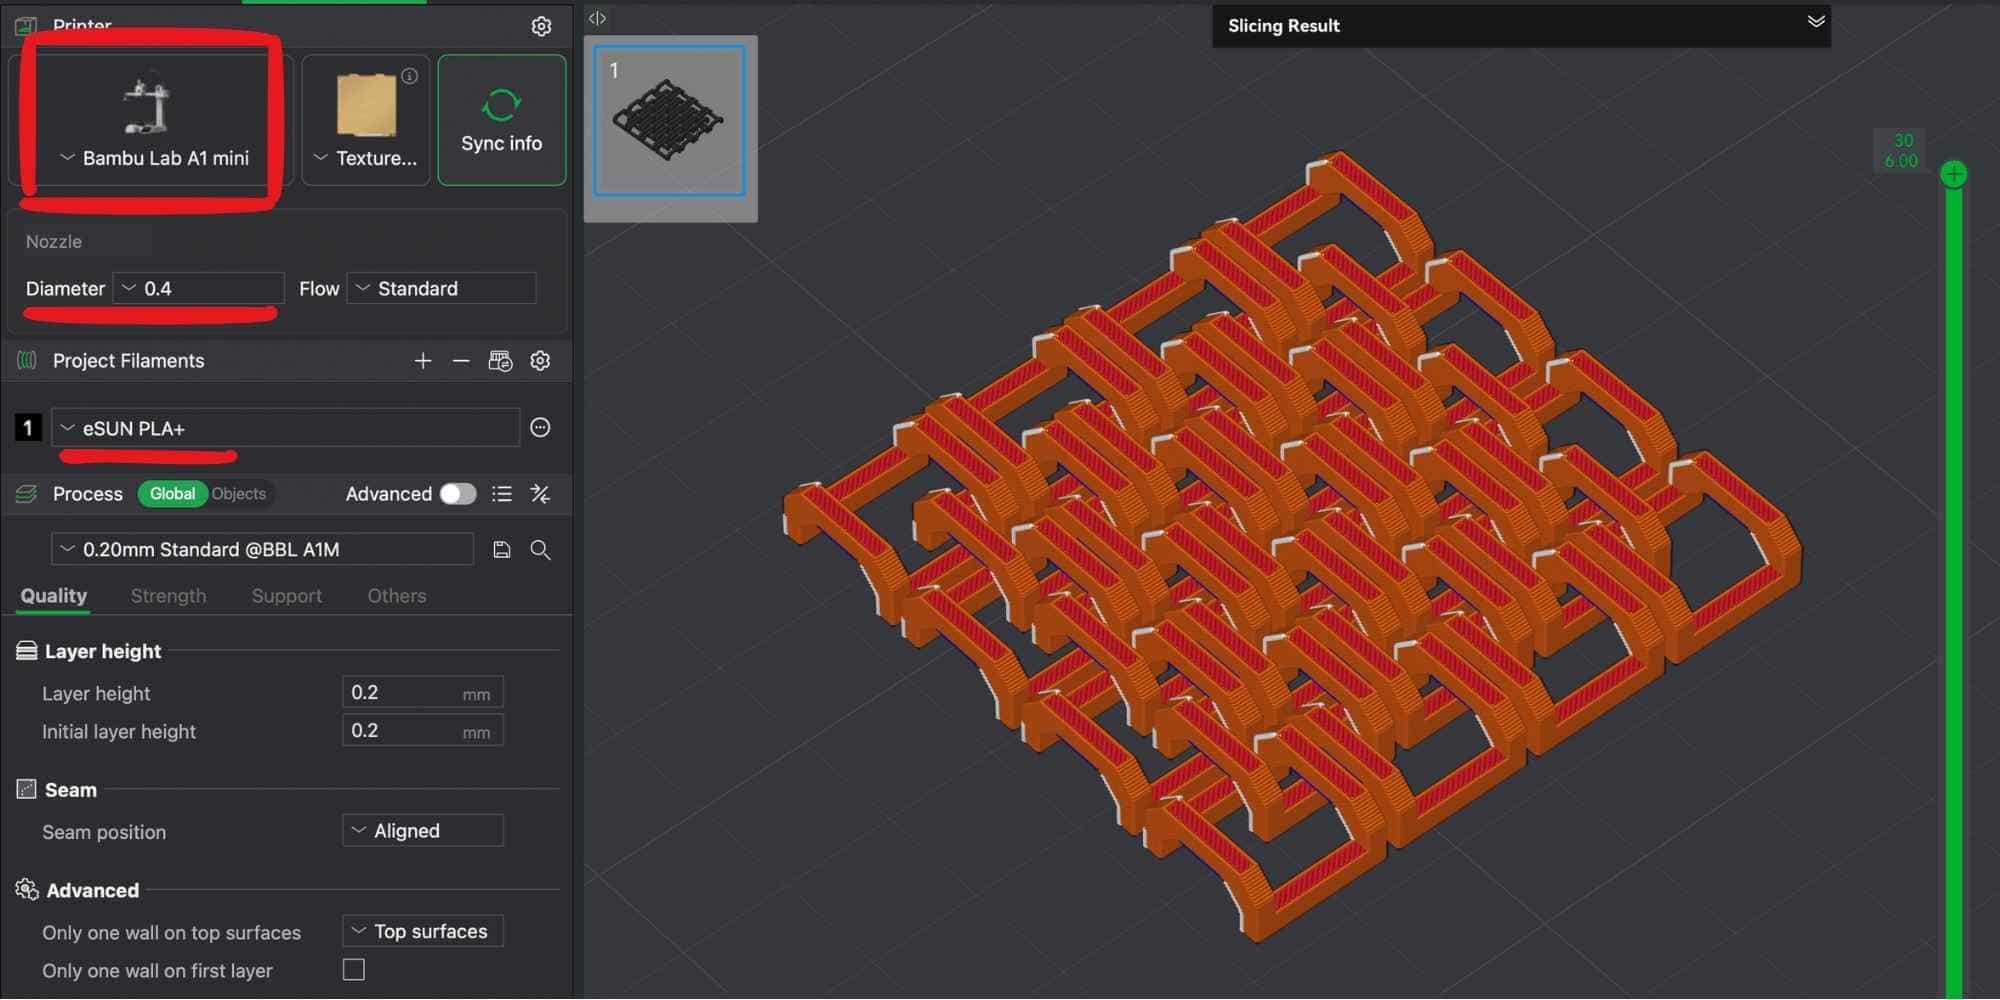
Task: Click the Process section icon
Action: pos(27,494)
